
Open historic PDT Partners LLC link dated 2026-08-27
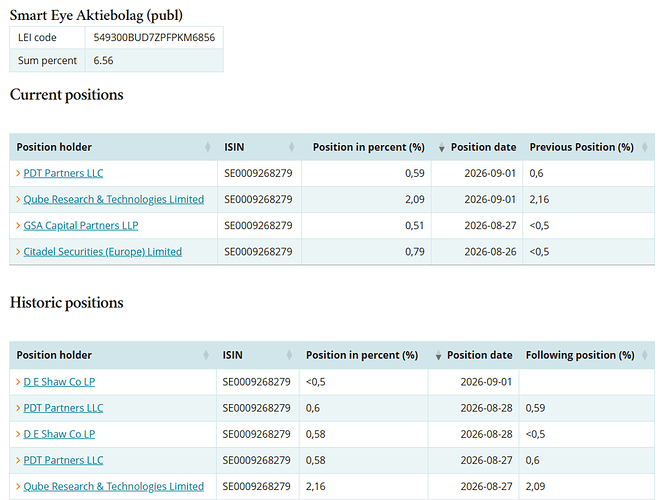pos(63,460)
